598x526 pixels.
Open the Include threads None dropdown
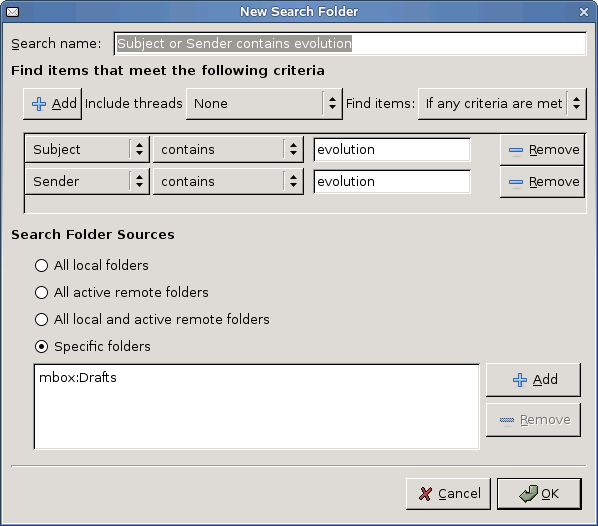264,104
